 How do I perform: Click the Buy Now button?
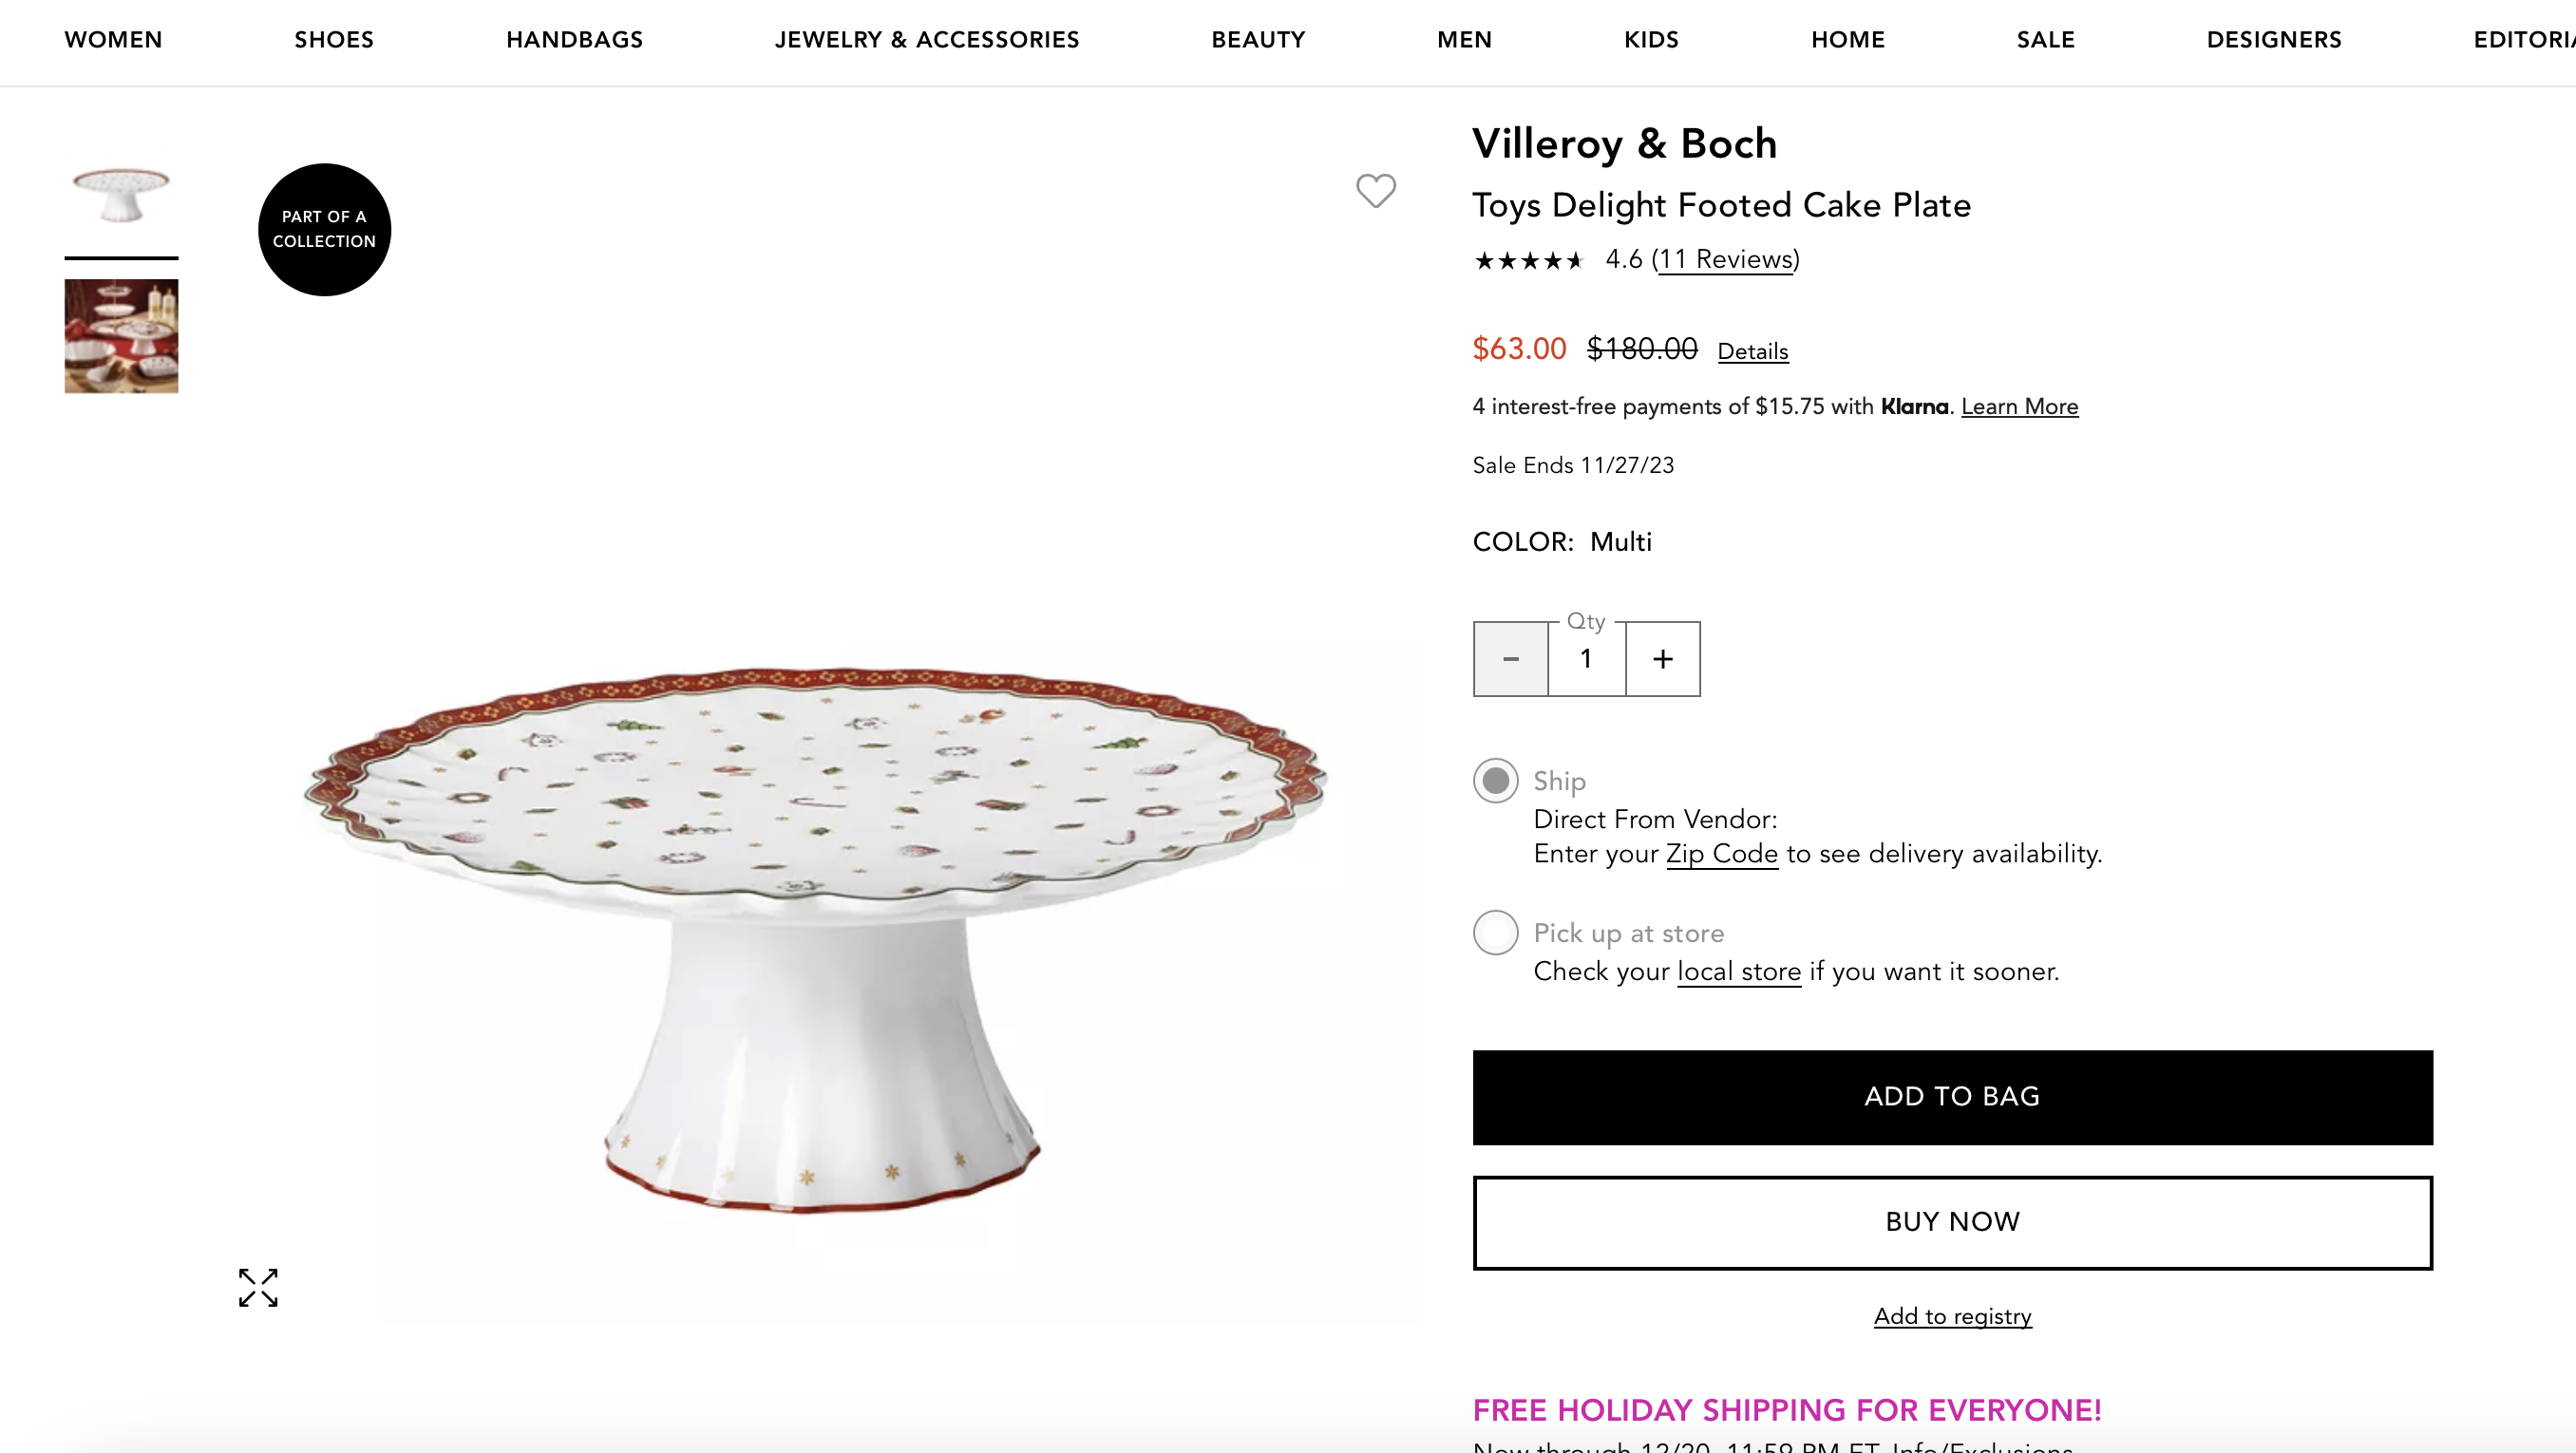click(x=1952, y=1222)
